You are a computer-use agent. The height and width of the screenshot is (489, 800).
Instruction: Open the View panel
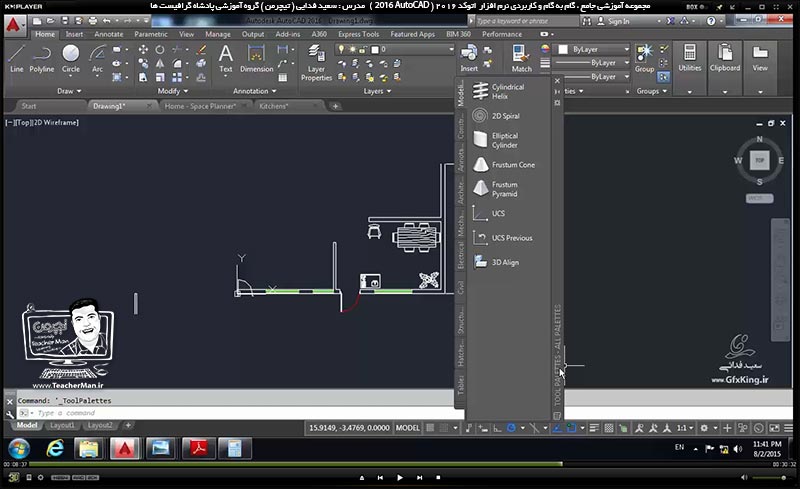point(760,57)
